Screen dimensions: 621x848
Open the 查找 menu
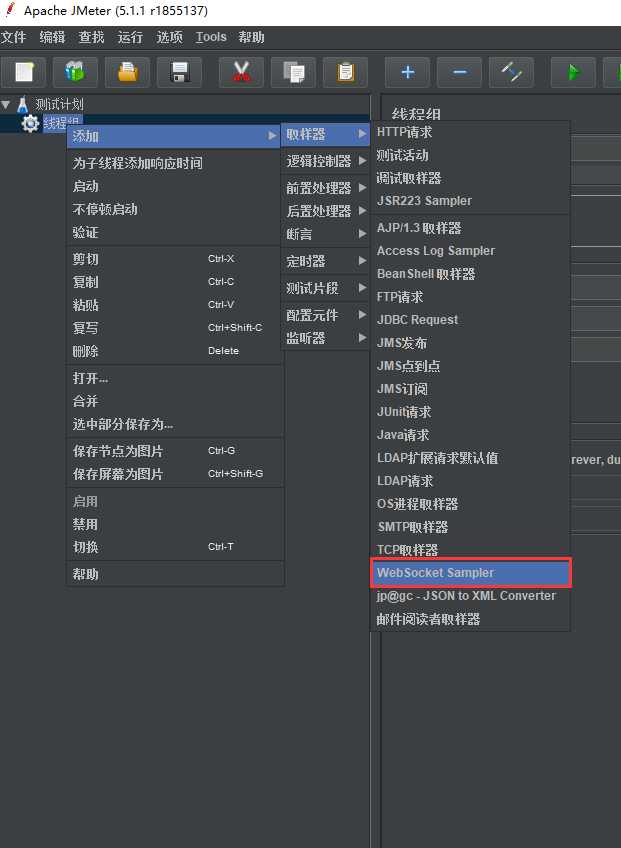pyautogui.click(x=91, y=37)
